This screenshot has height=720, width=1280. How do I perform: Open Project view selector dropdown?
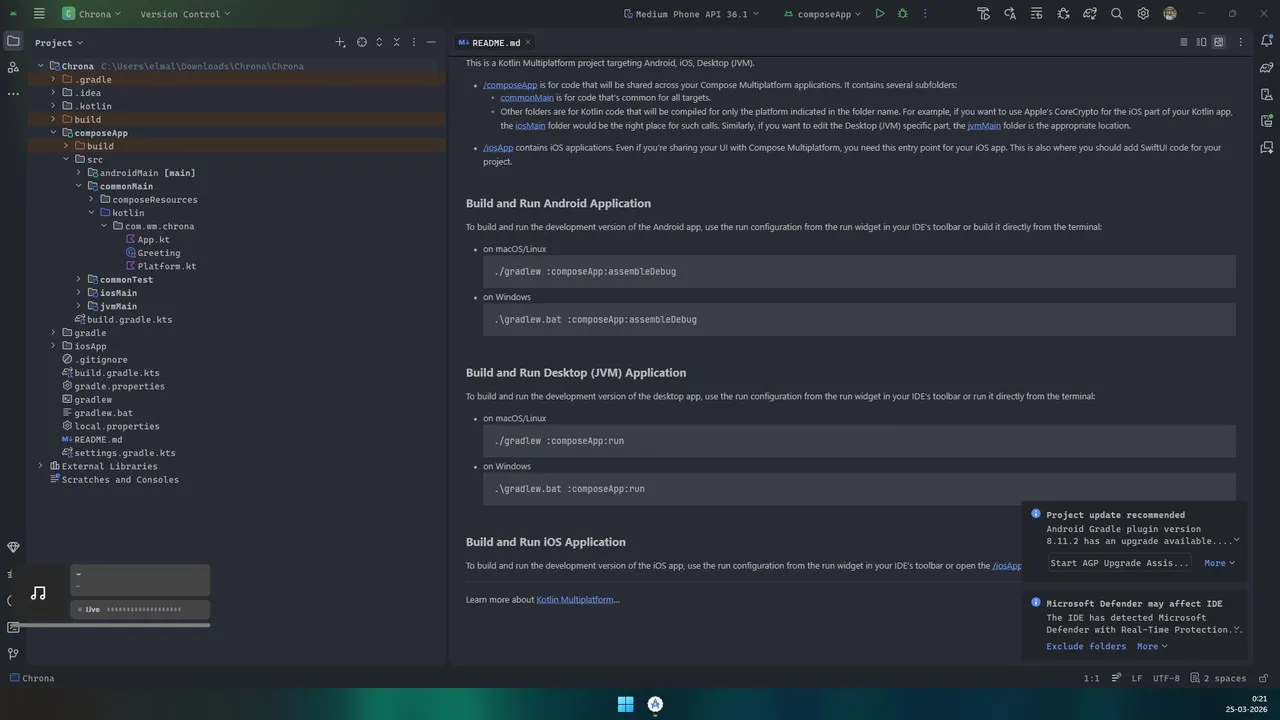coord(59,43)
